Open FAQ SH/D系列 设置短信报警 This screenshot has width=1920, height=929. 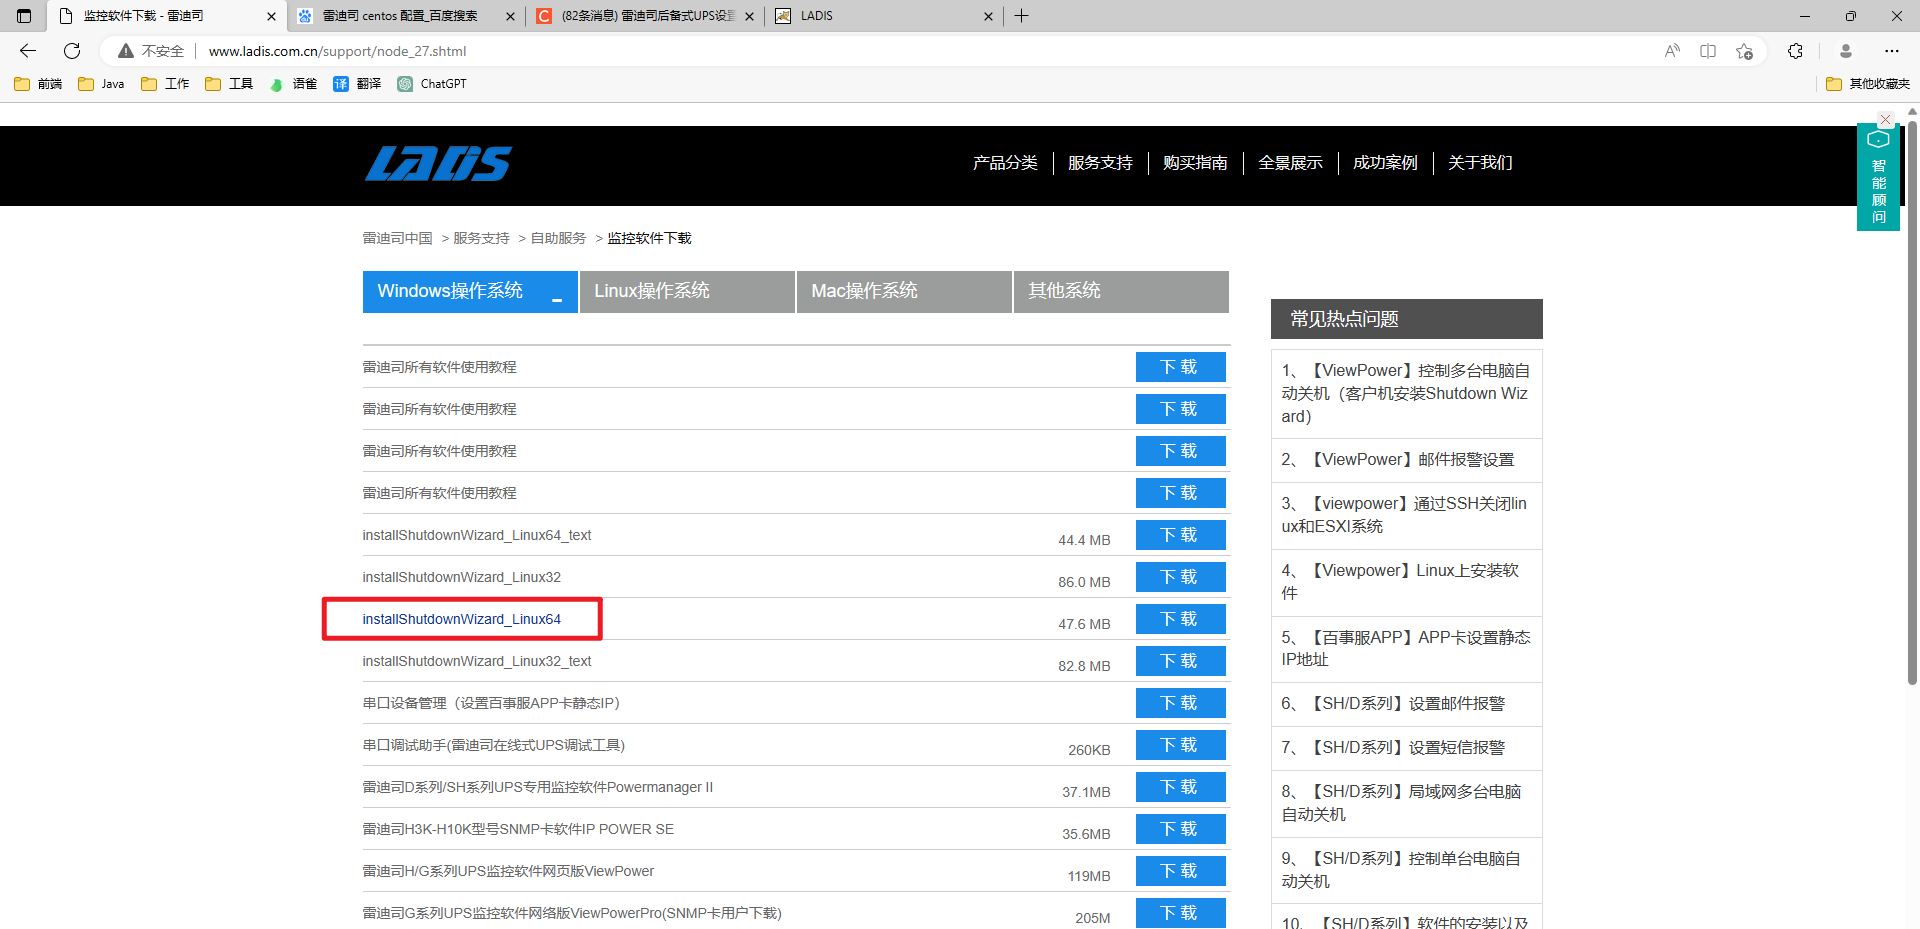pos(1393,748)
